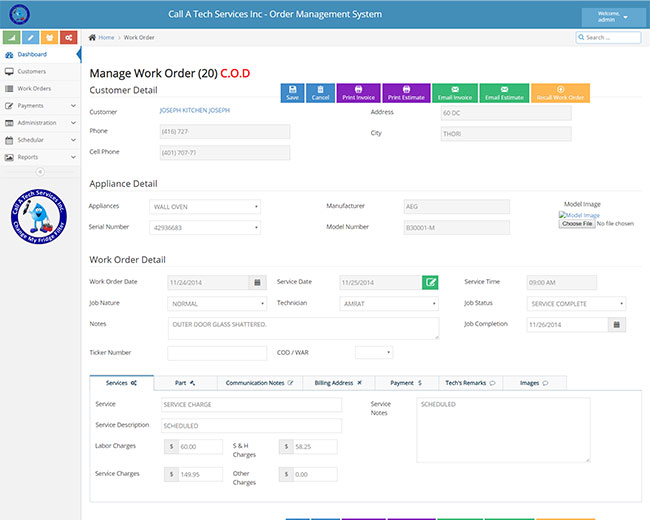This screenshot has height=520, width=650.
Task: Expand the Payments sidebar menu
Action: click(40, 105)
